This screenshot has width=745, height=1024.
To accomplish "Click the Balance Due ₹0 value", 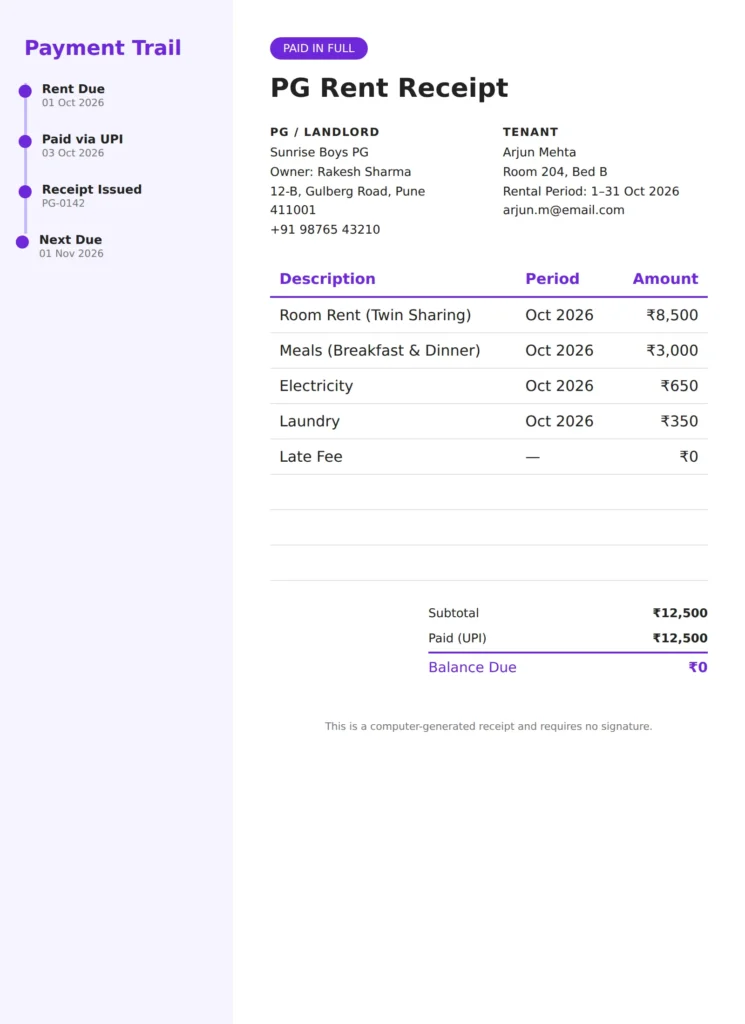I will coord(698,667).
